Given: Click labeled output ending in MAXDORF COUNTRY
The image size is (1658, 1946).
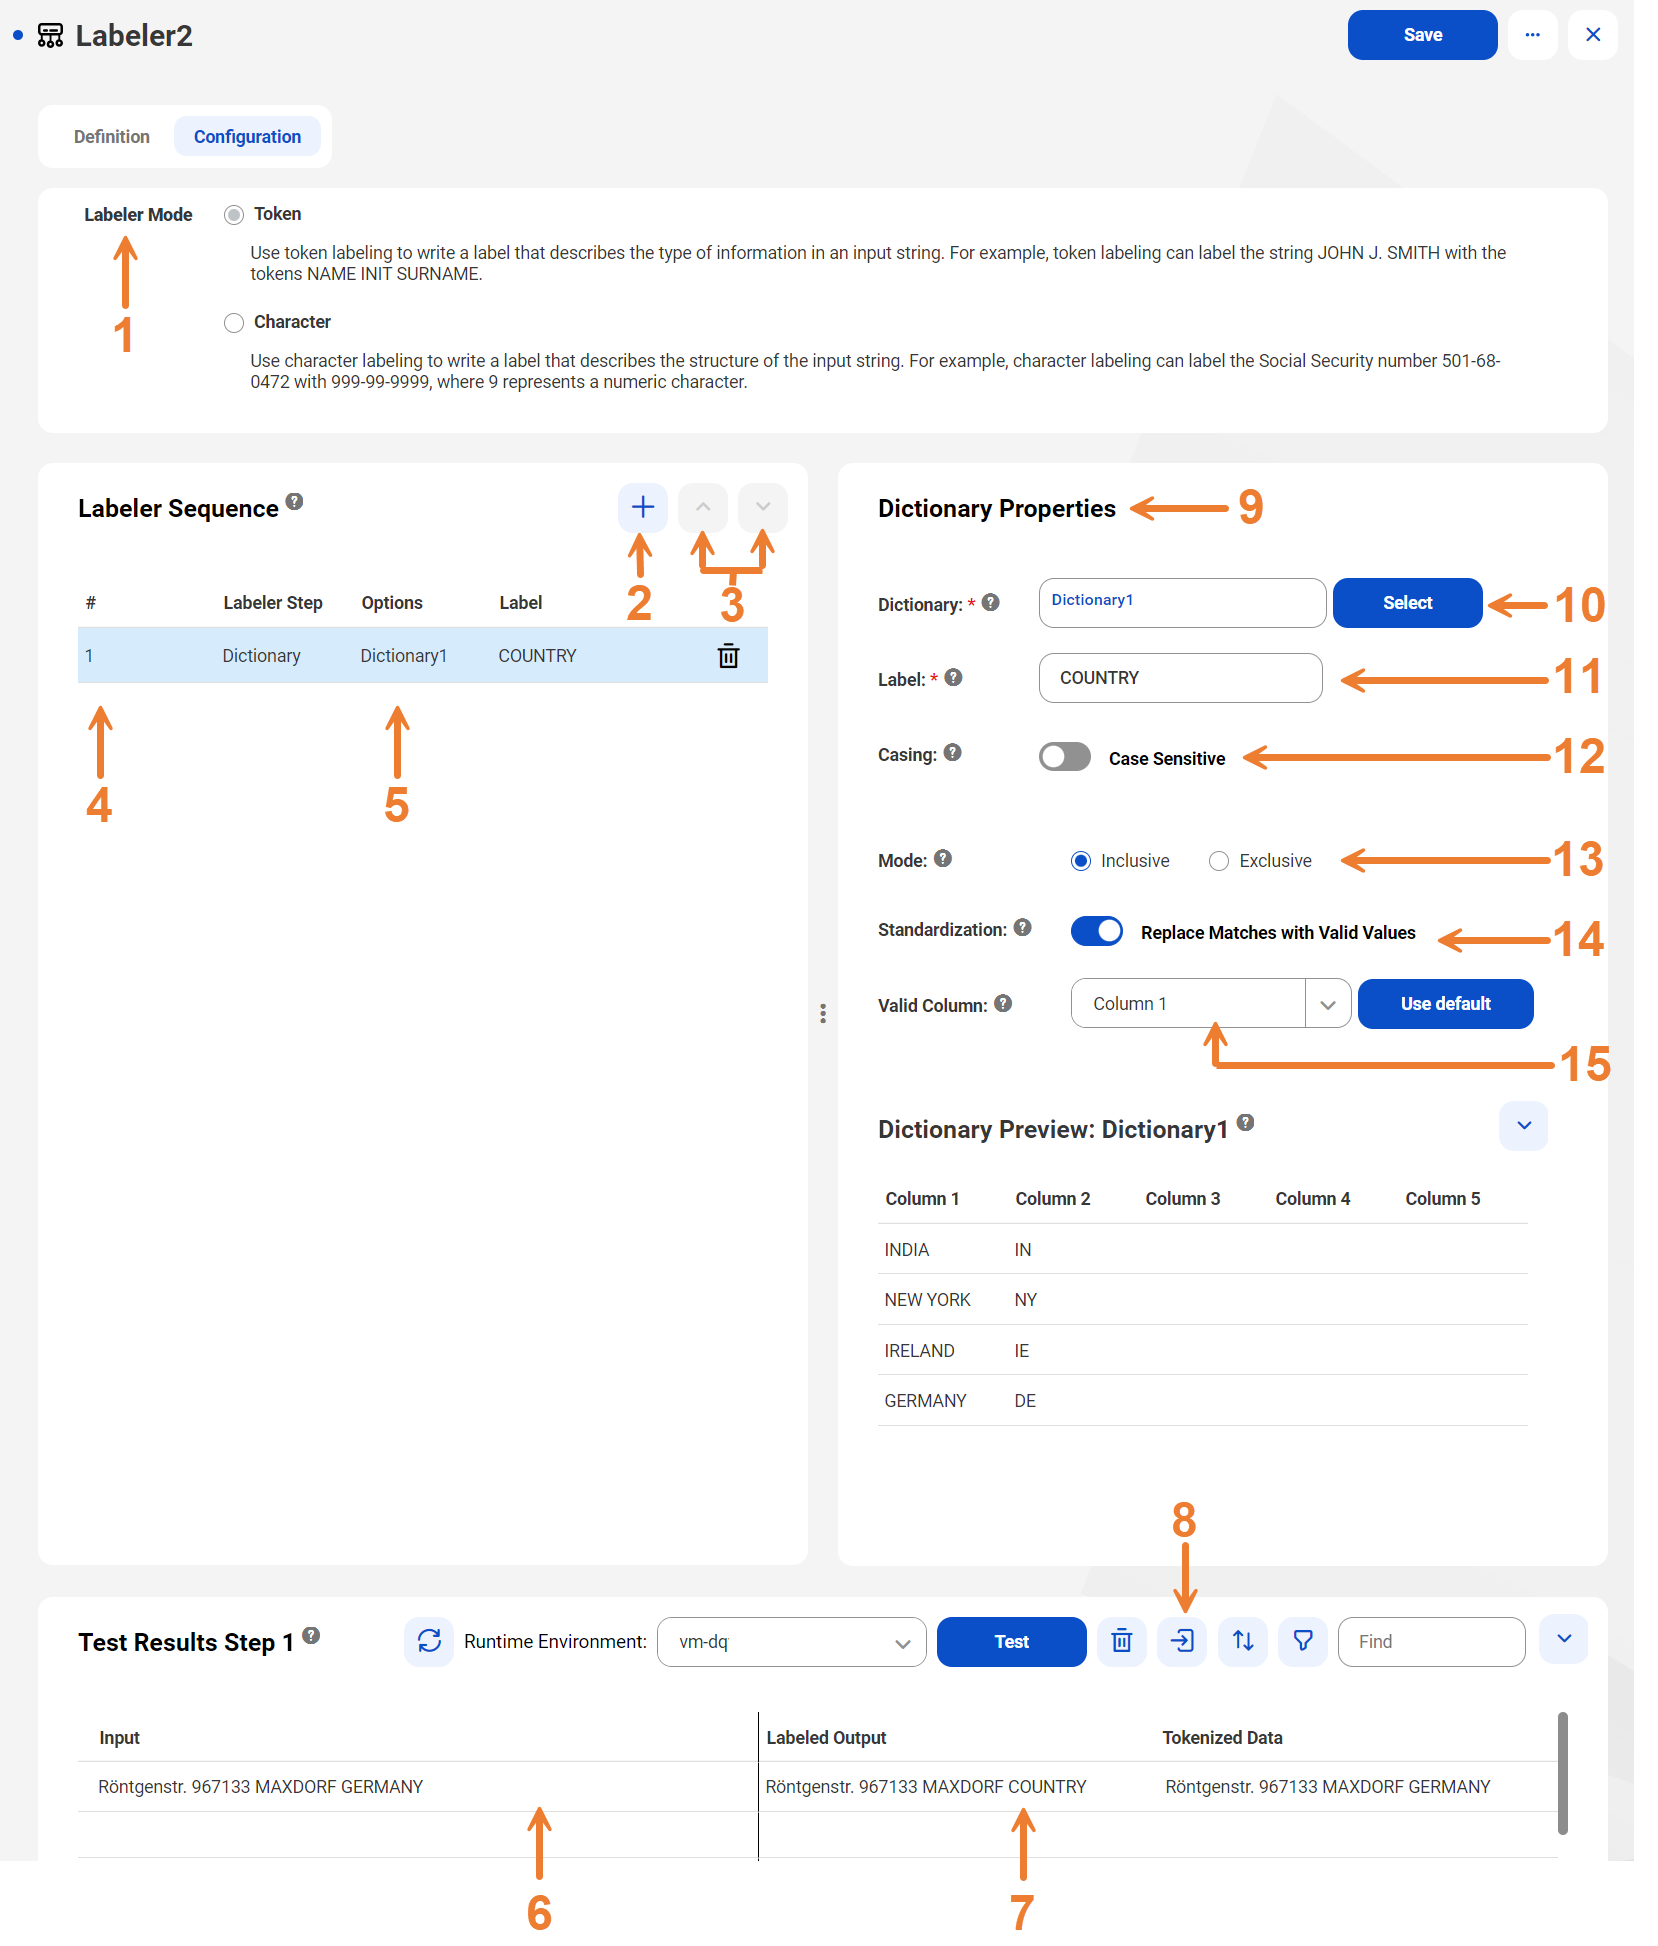Looking at the screenshot, I should click(x=925, y=1786).
